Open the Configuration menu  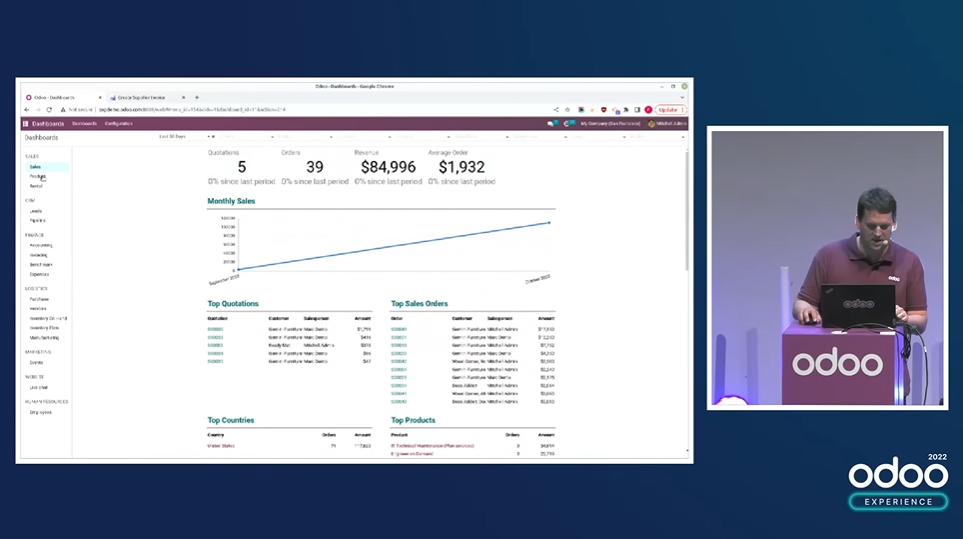click(119, 123)
